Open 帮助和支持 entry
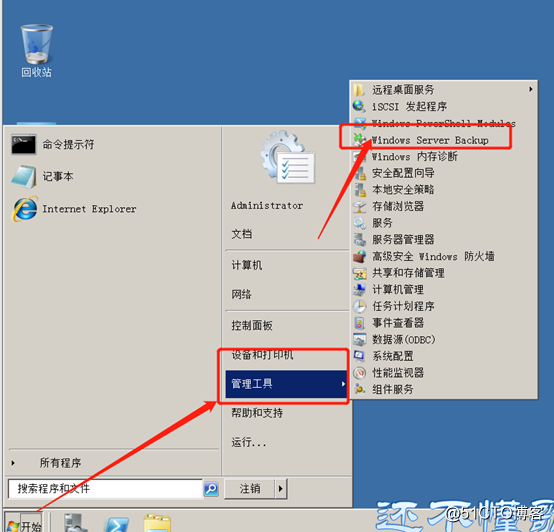The image size is (554, 532). [x=257, y=413]
